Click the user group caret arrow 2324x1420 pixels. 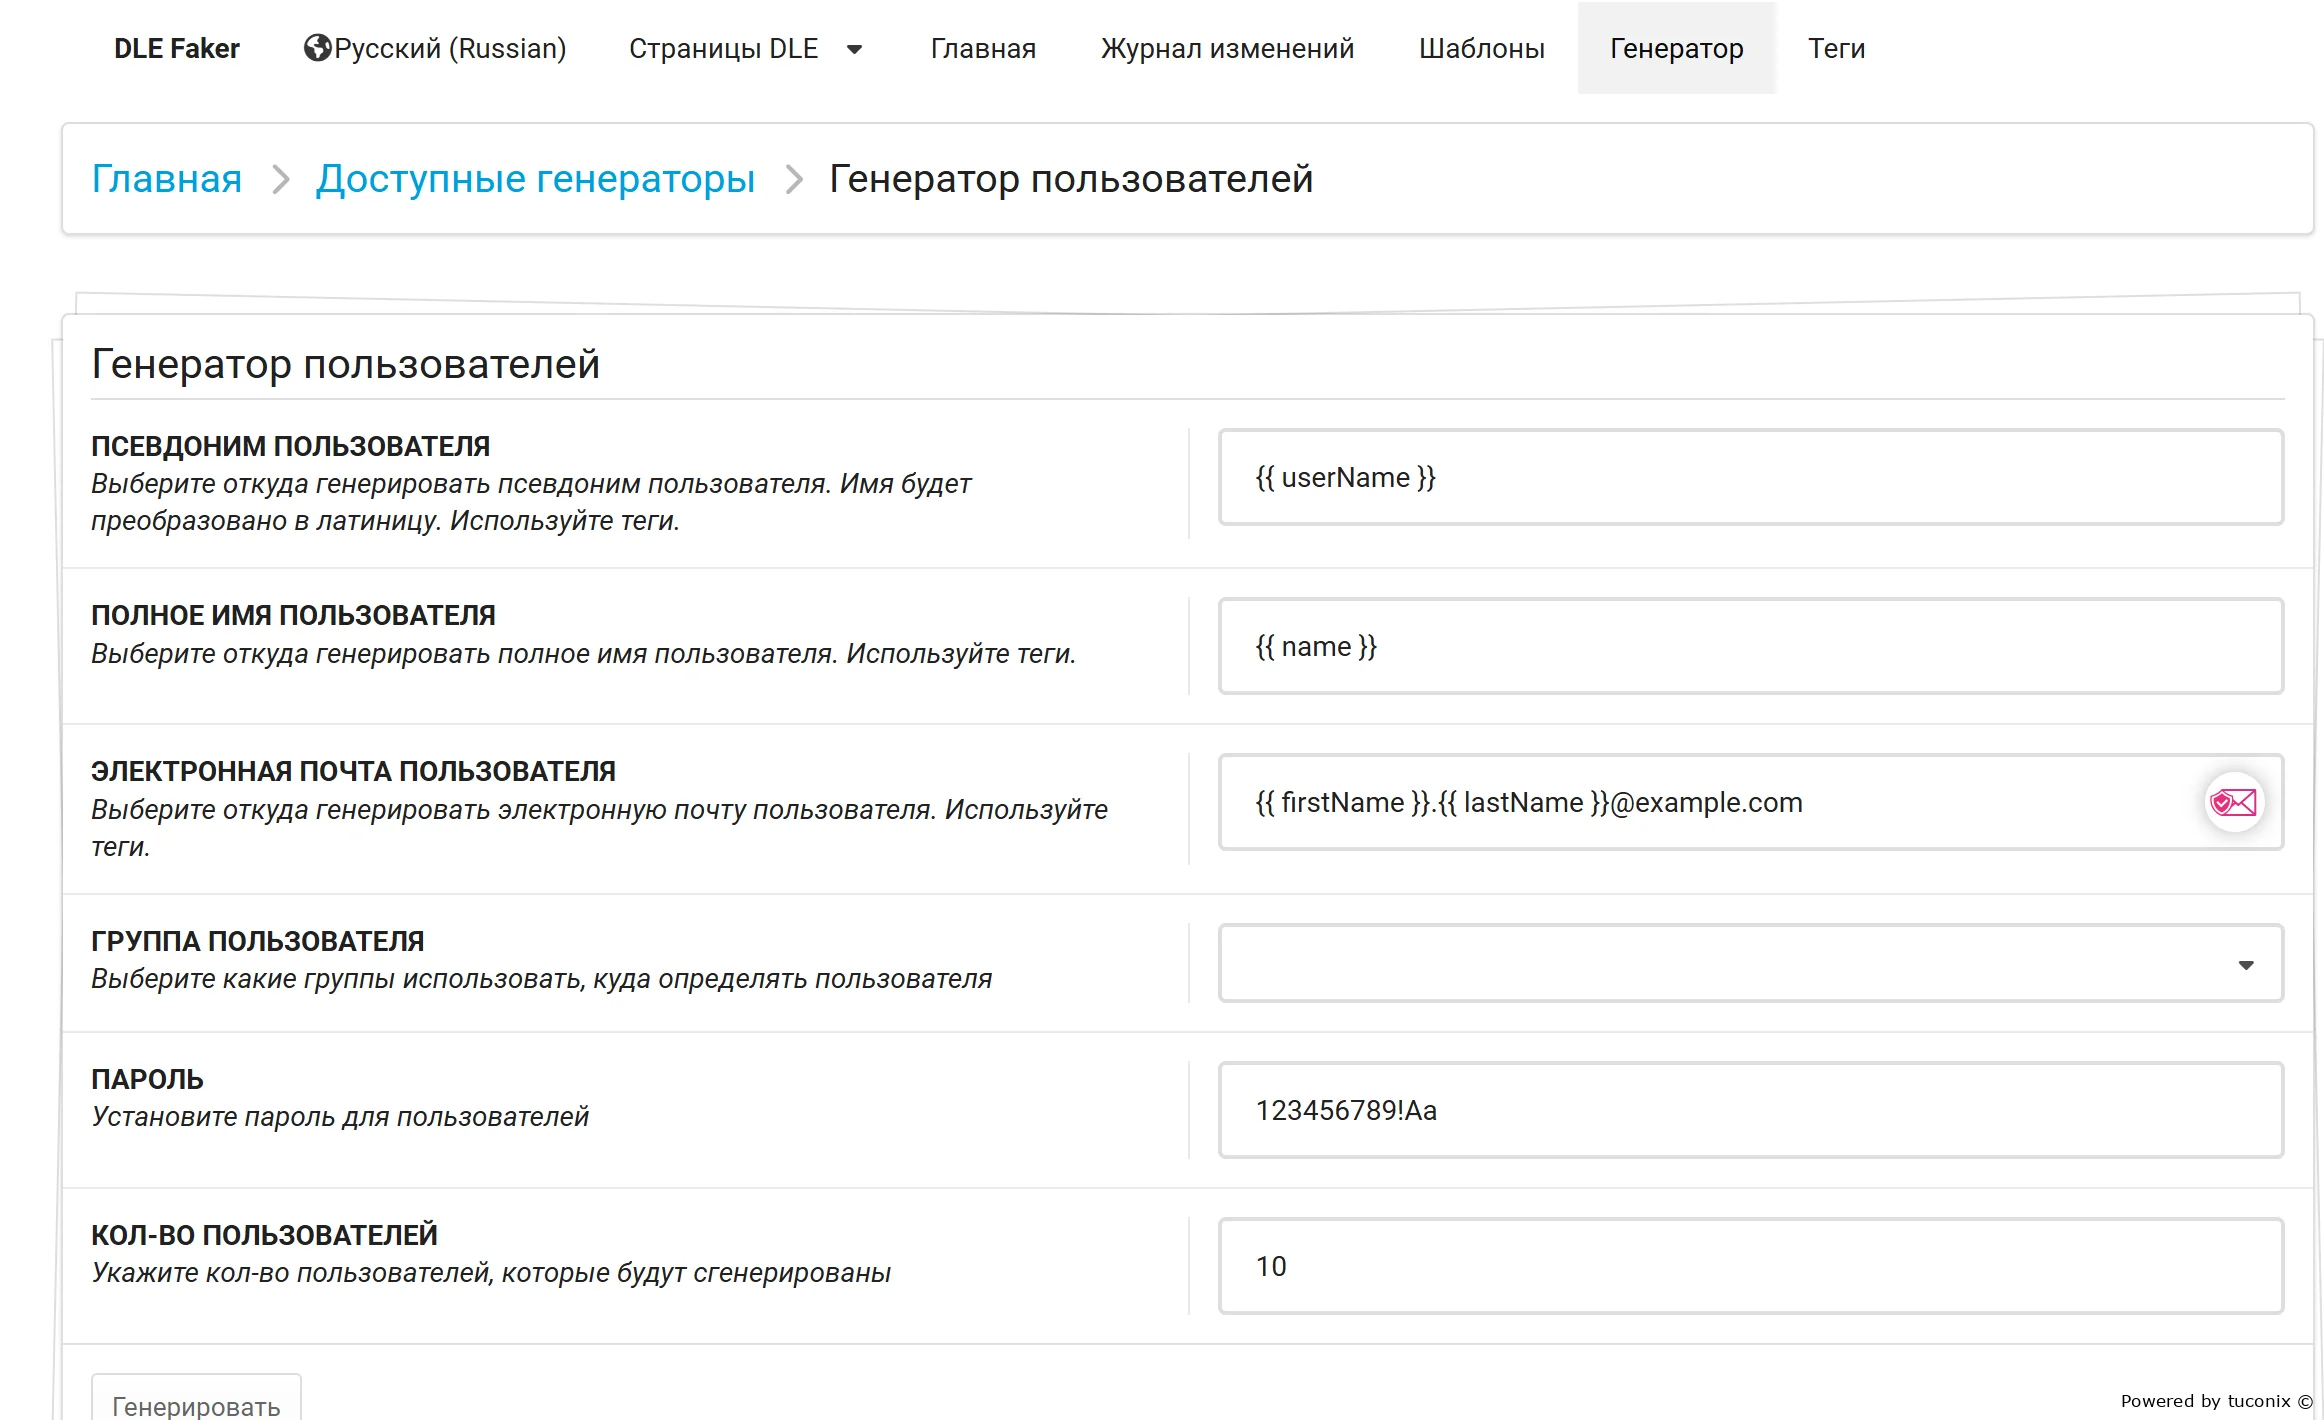[x=2246, y=965]
